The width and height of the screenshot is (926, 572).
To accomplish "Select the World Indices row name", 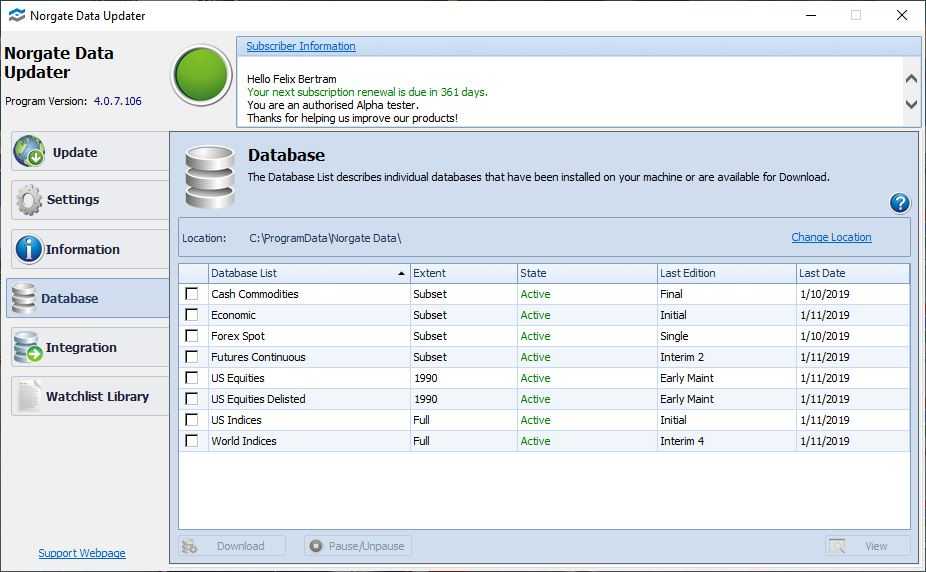I will [243, 441].
